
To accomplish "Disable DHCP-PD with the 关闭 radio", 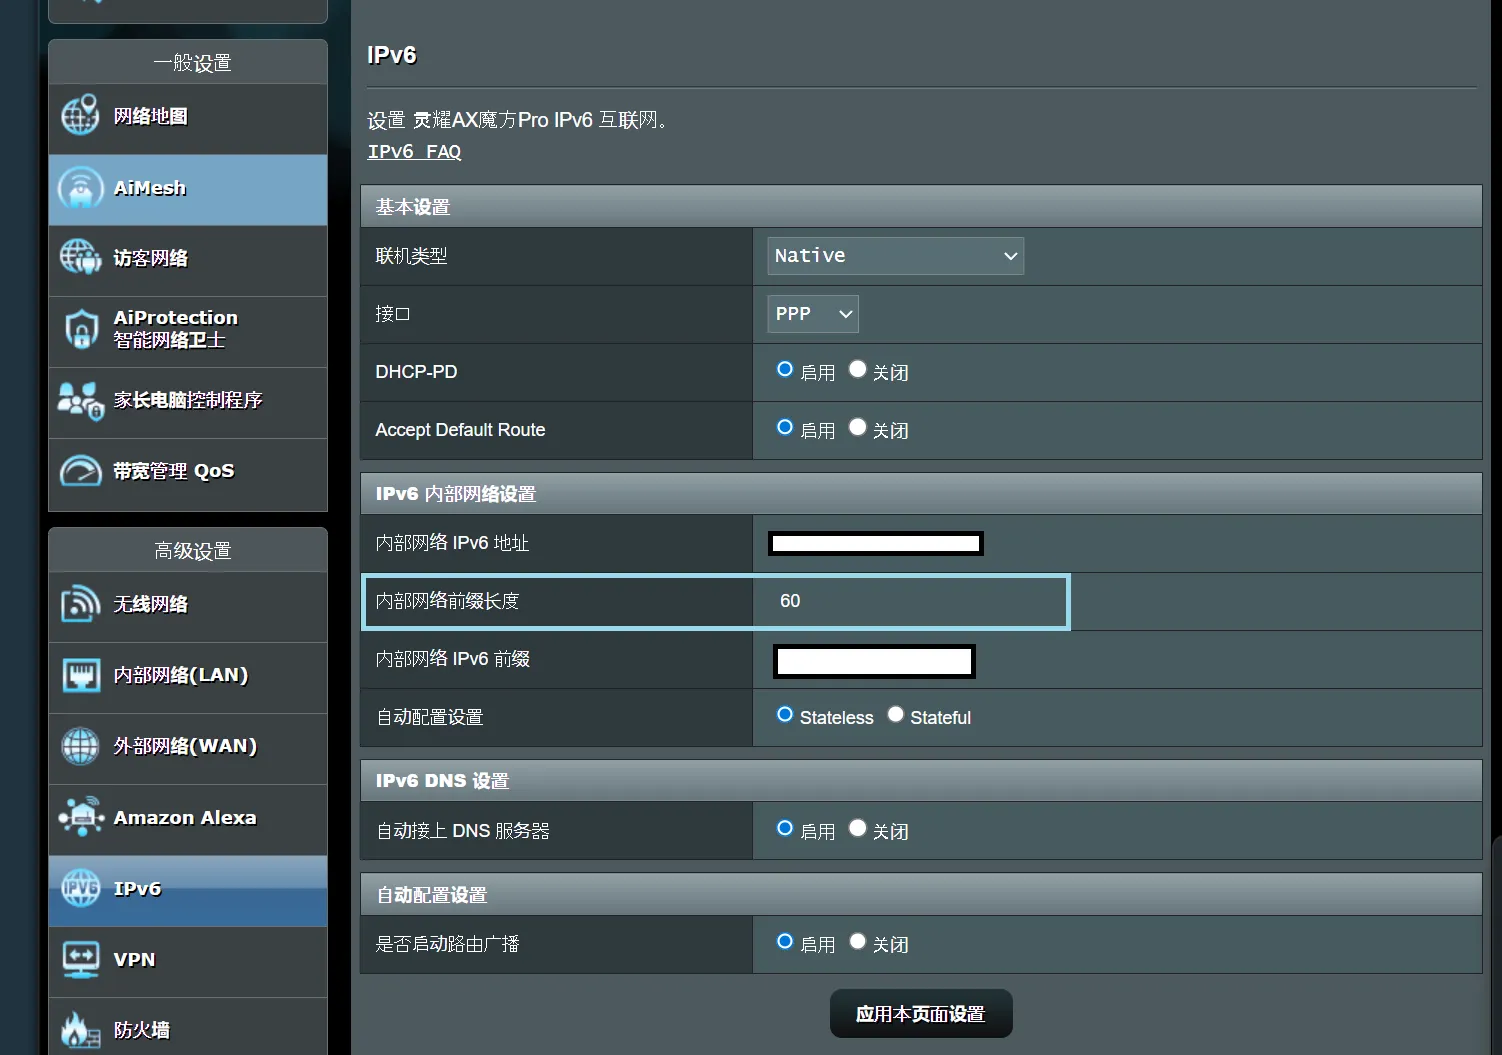I will coord(857,369).
